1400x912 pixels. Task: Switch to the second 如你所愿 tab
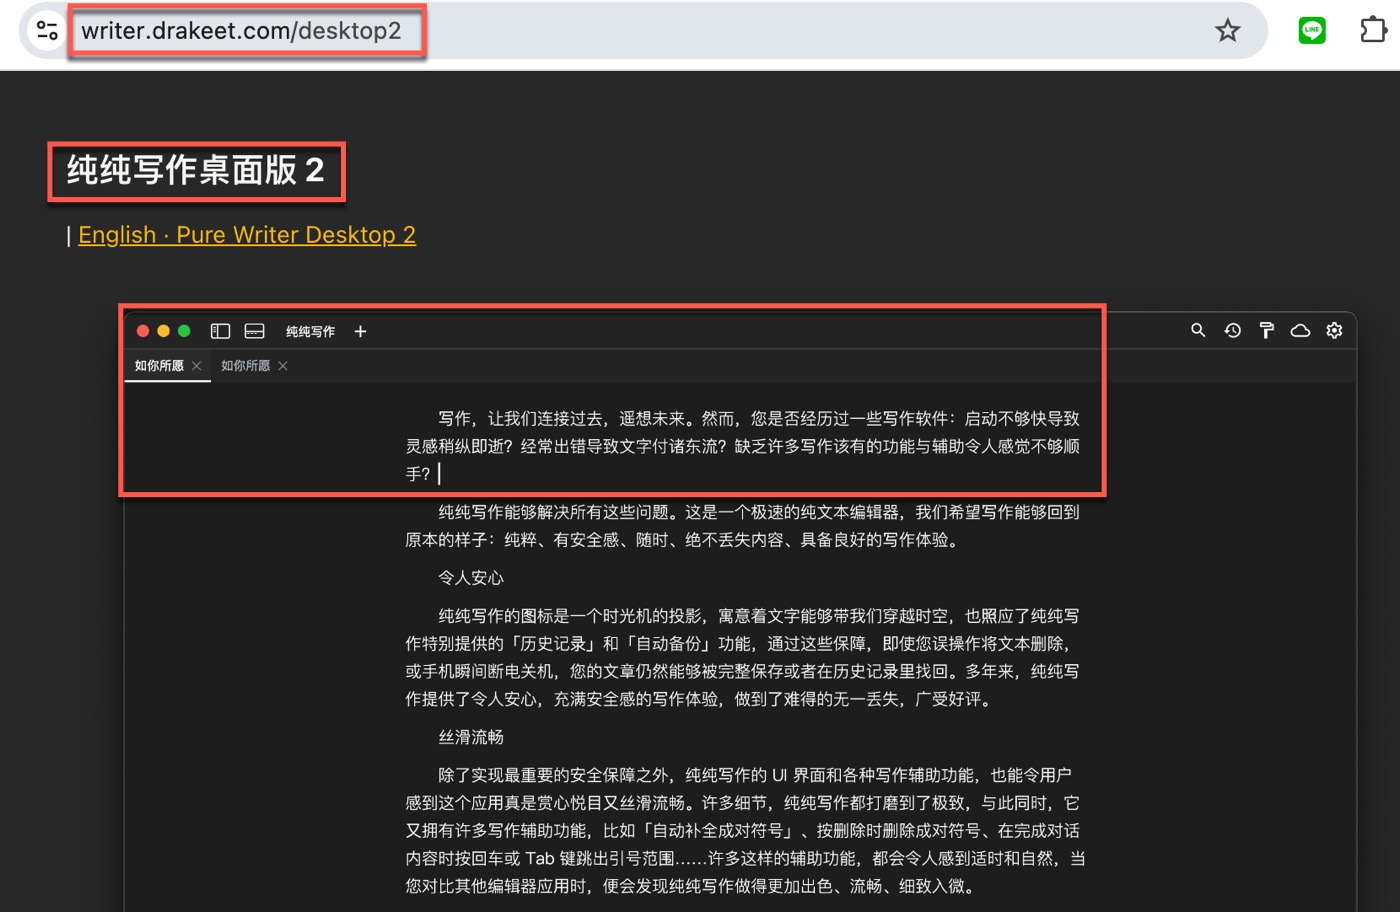(x=245, y=366)
